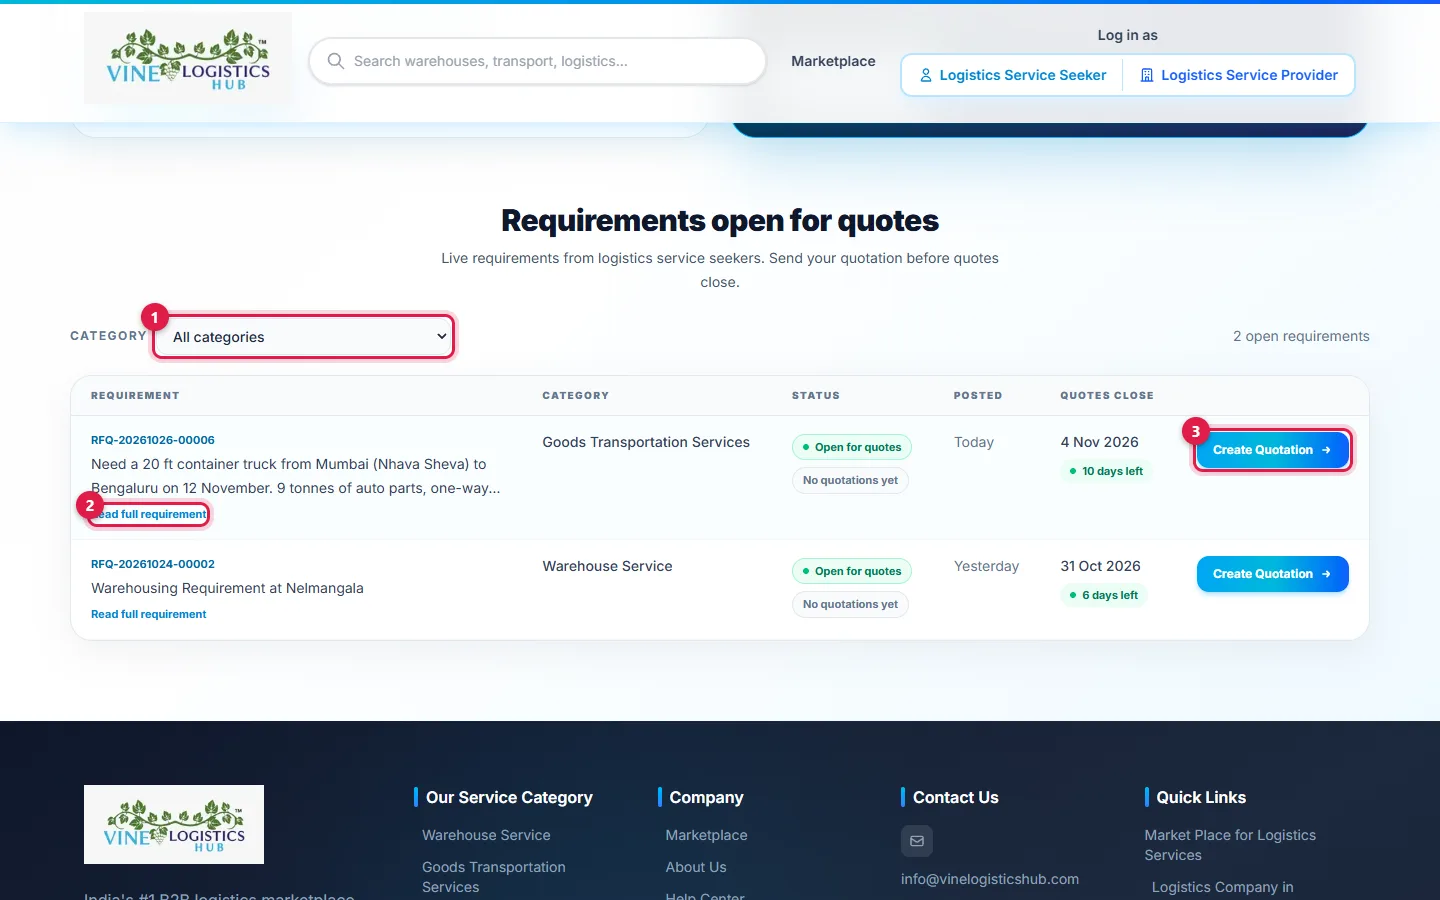This screenshot has height=900, width=1440.
Task: Focus the warehouses search field
Action: point(538,61)
